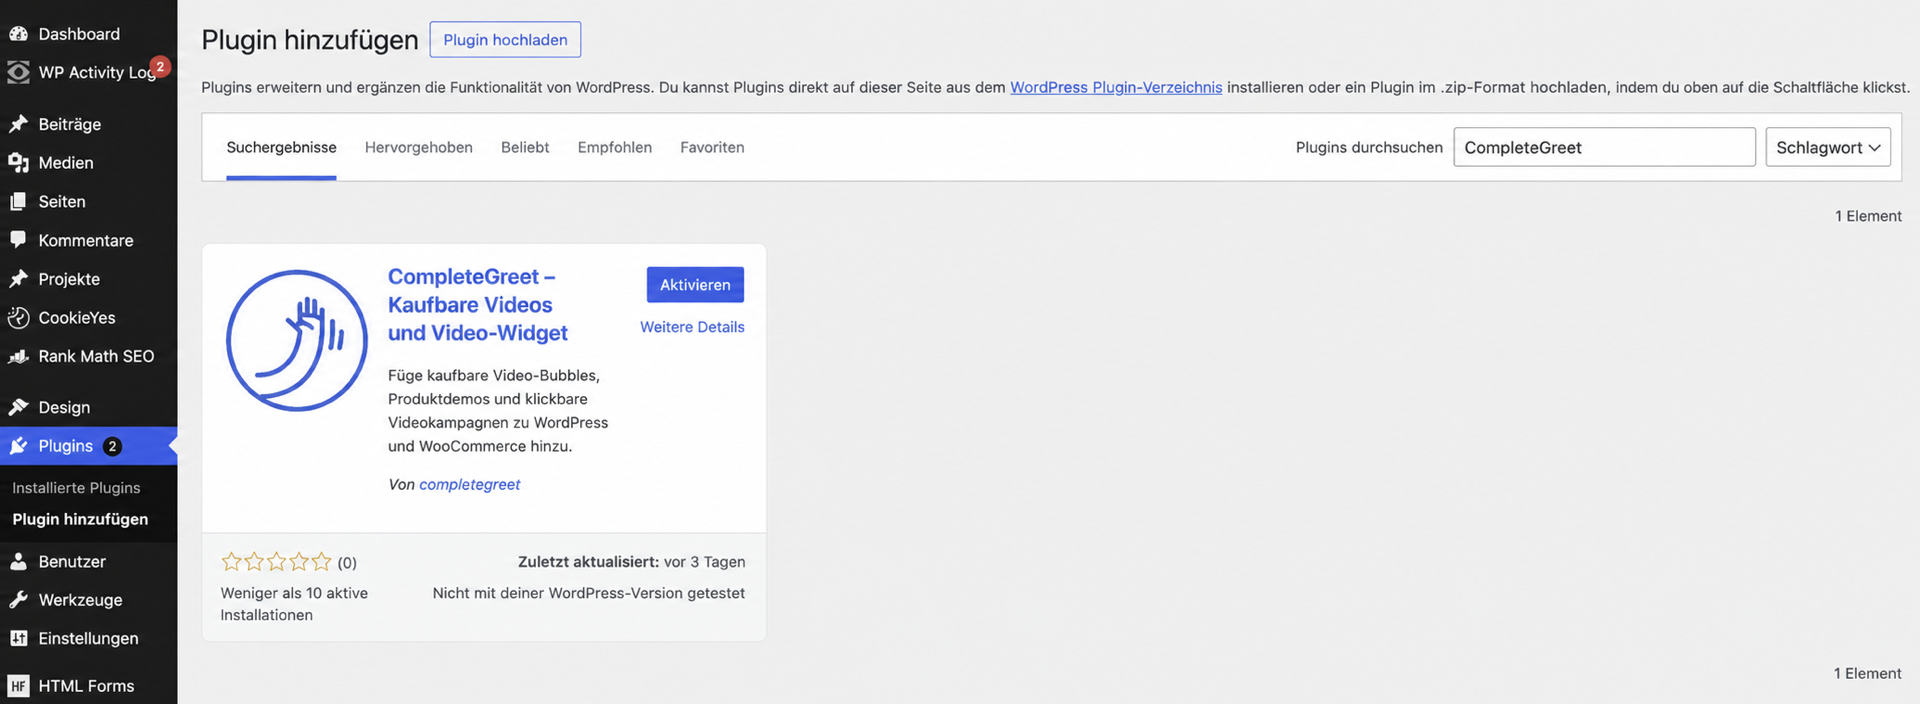Click the Zuletzt aktualisiert vor 3 Tagen text

(631, 562)
